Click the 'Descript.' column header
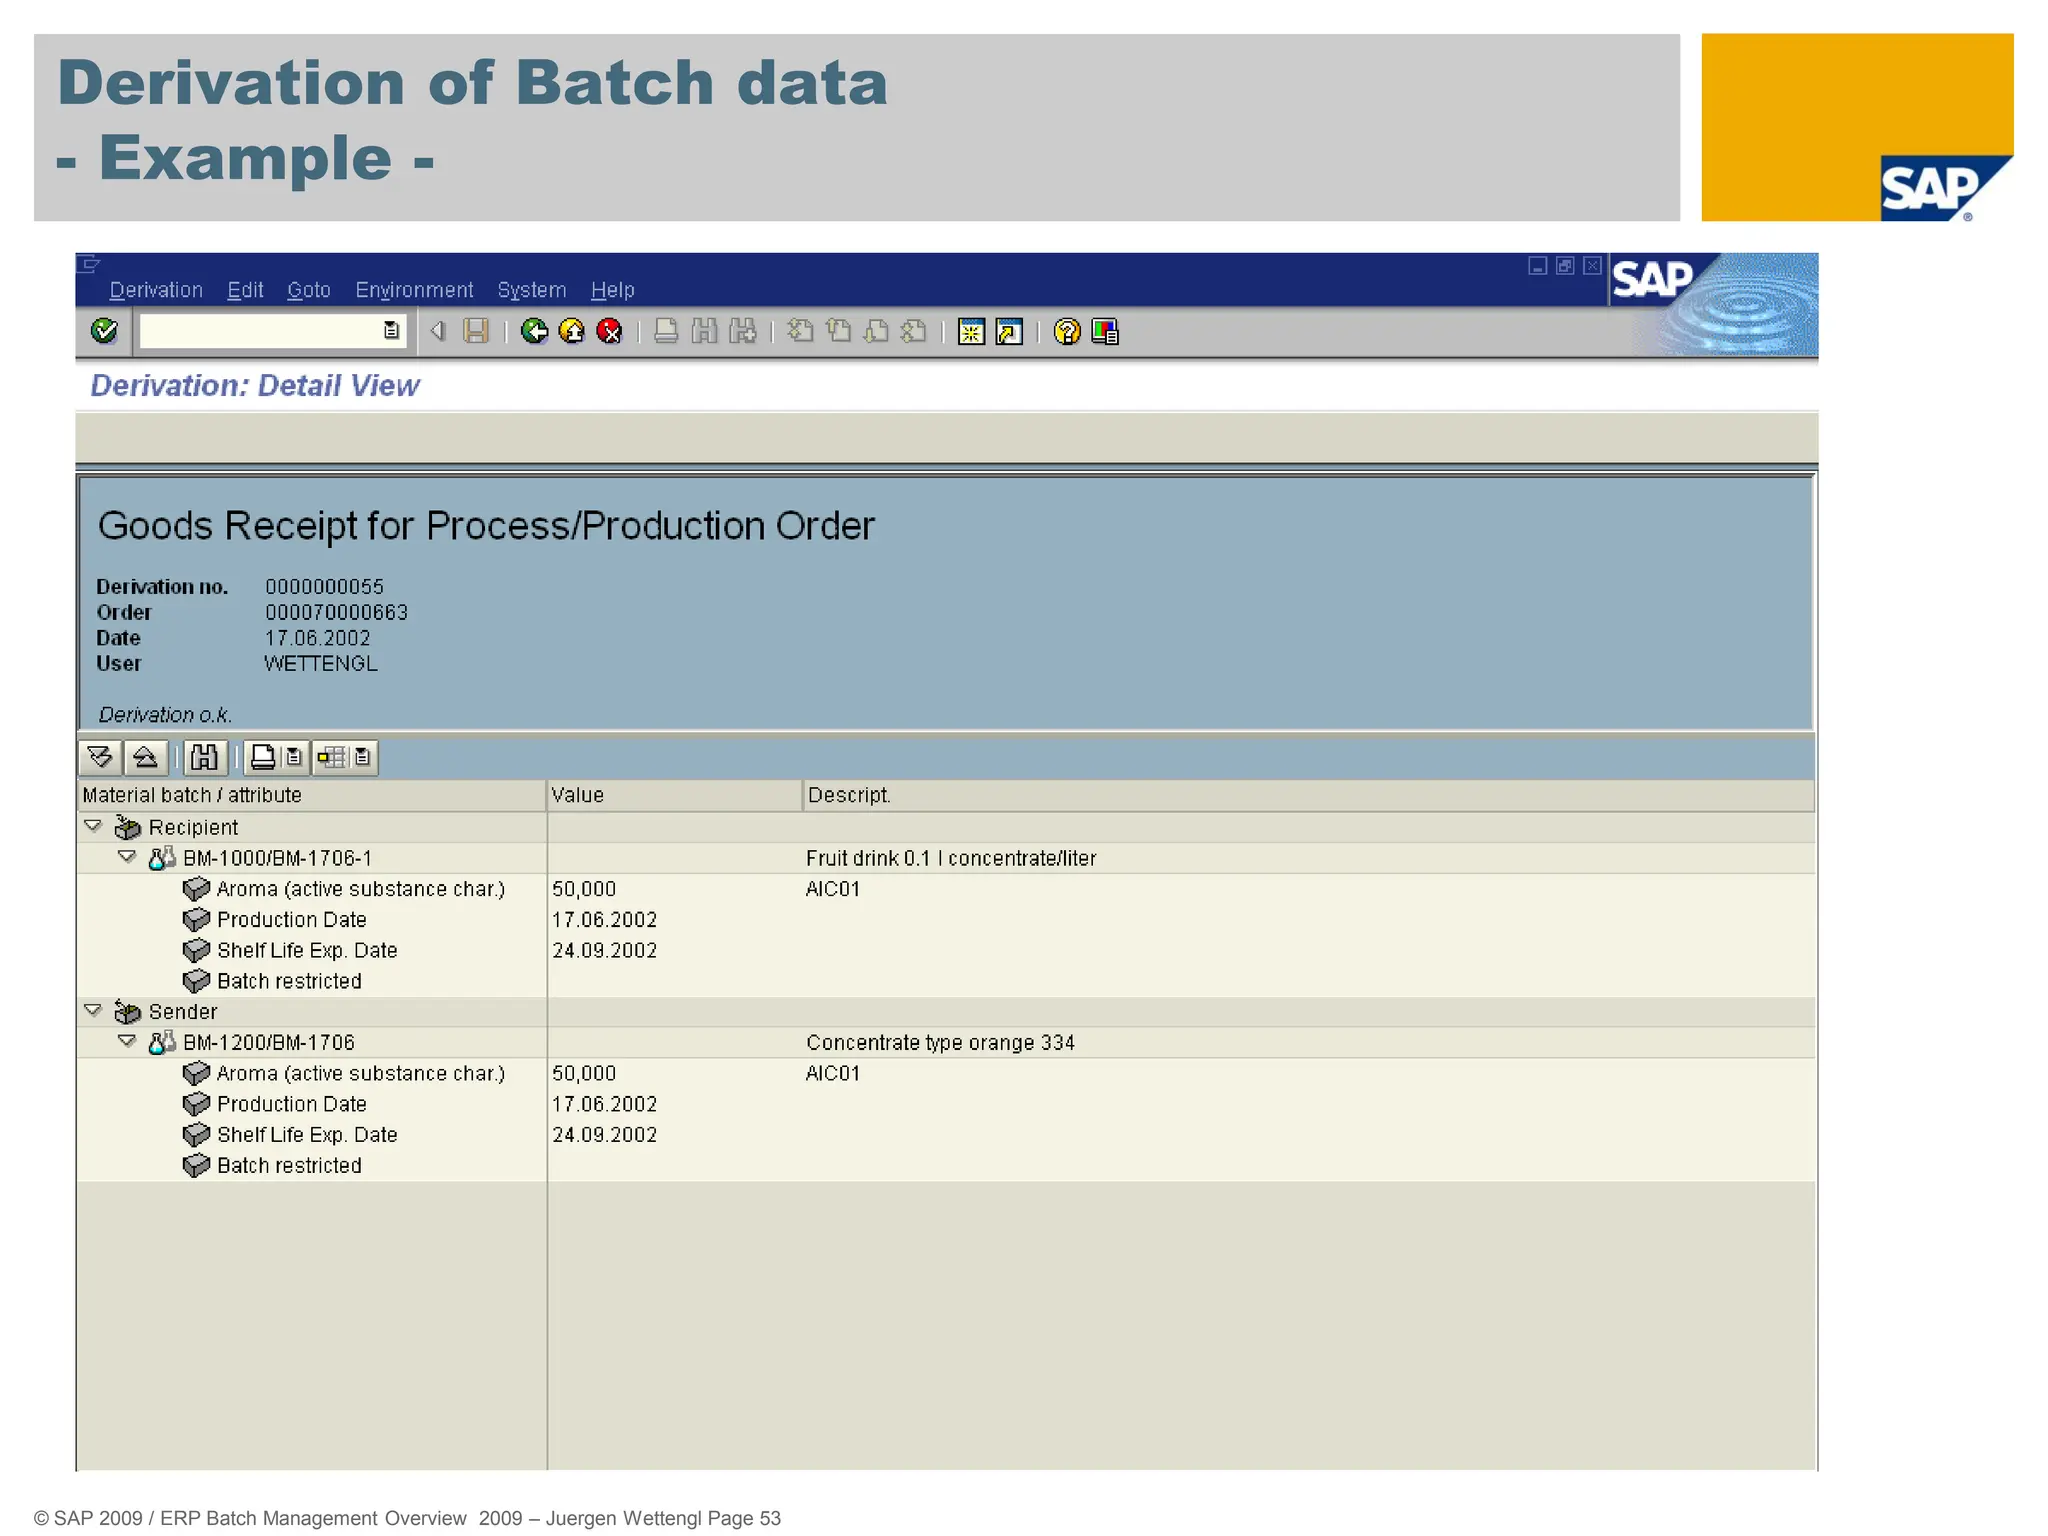The image size is (2048, 1536). (x=1308, y=795)
